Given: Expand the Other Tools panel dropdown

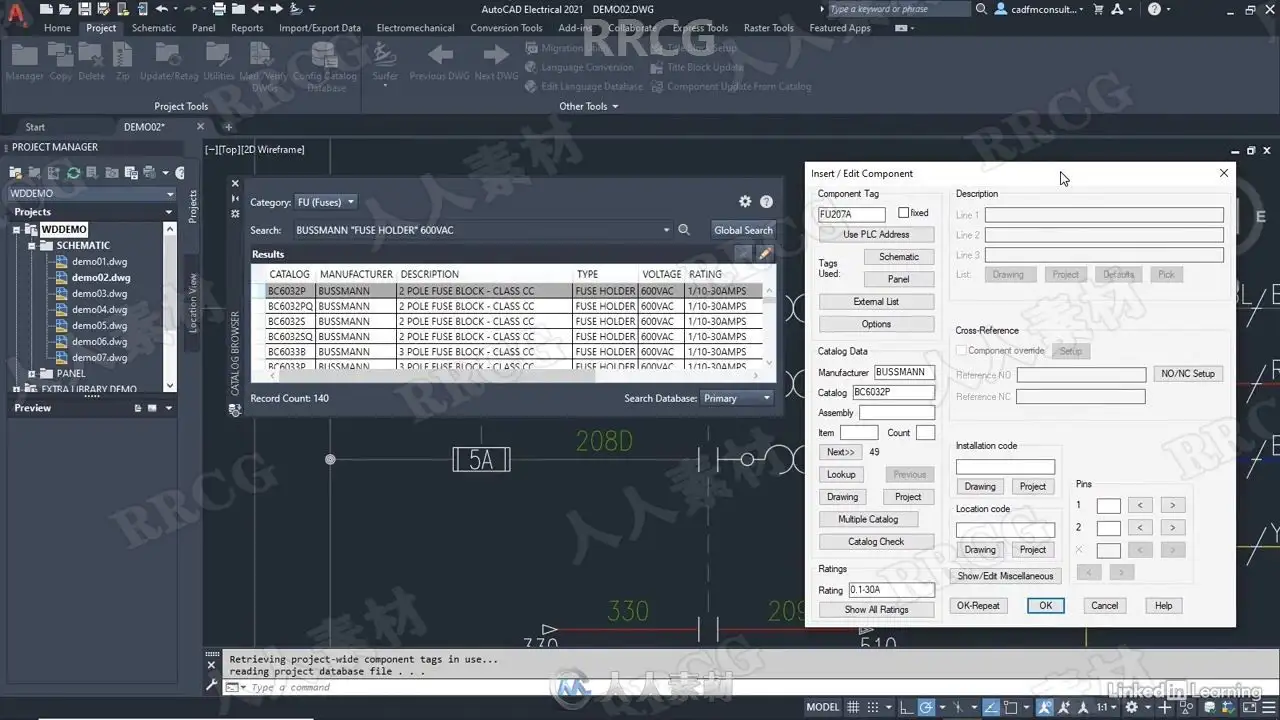Looking at the screenshot, I should tap(588, 106).
